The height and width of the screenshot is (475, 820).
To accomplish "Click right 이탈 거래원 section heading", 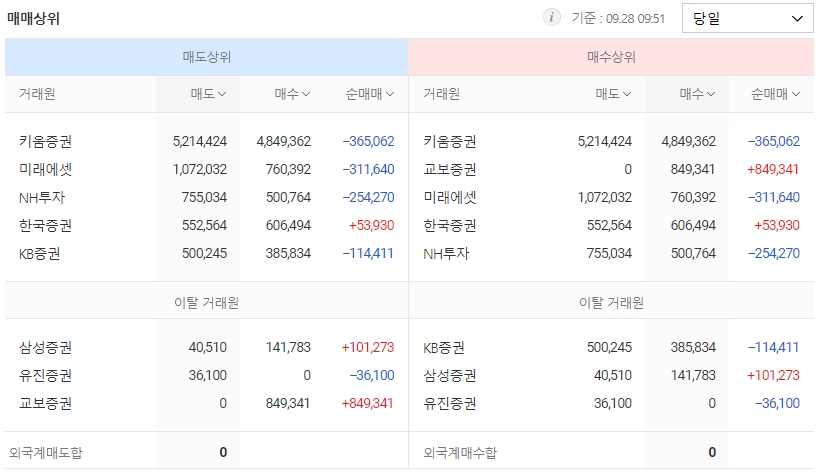I will [x=611, y=302].
